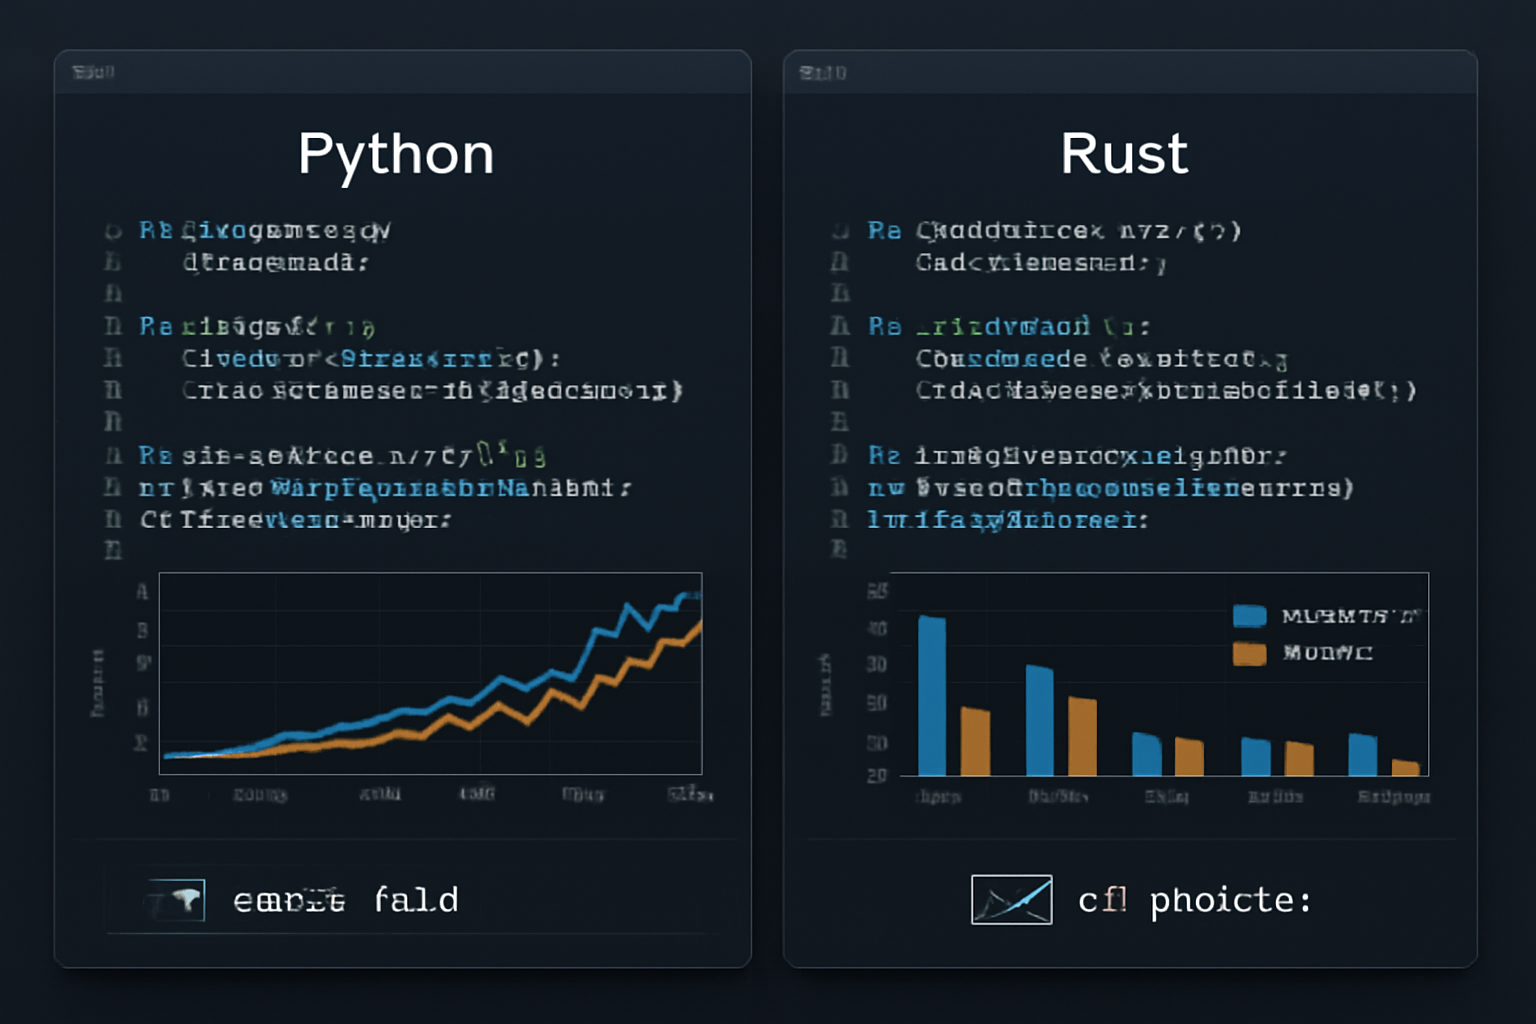Click the blue legend swatch in the Rust chart
The width and height of the screenshot is (1536, 1024).
tap(1249, 616)
